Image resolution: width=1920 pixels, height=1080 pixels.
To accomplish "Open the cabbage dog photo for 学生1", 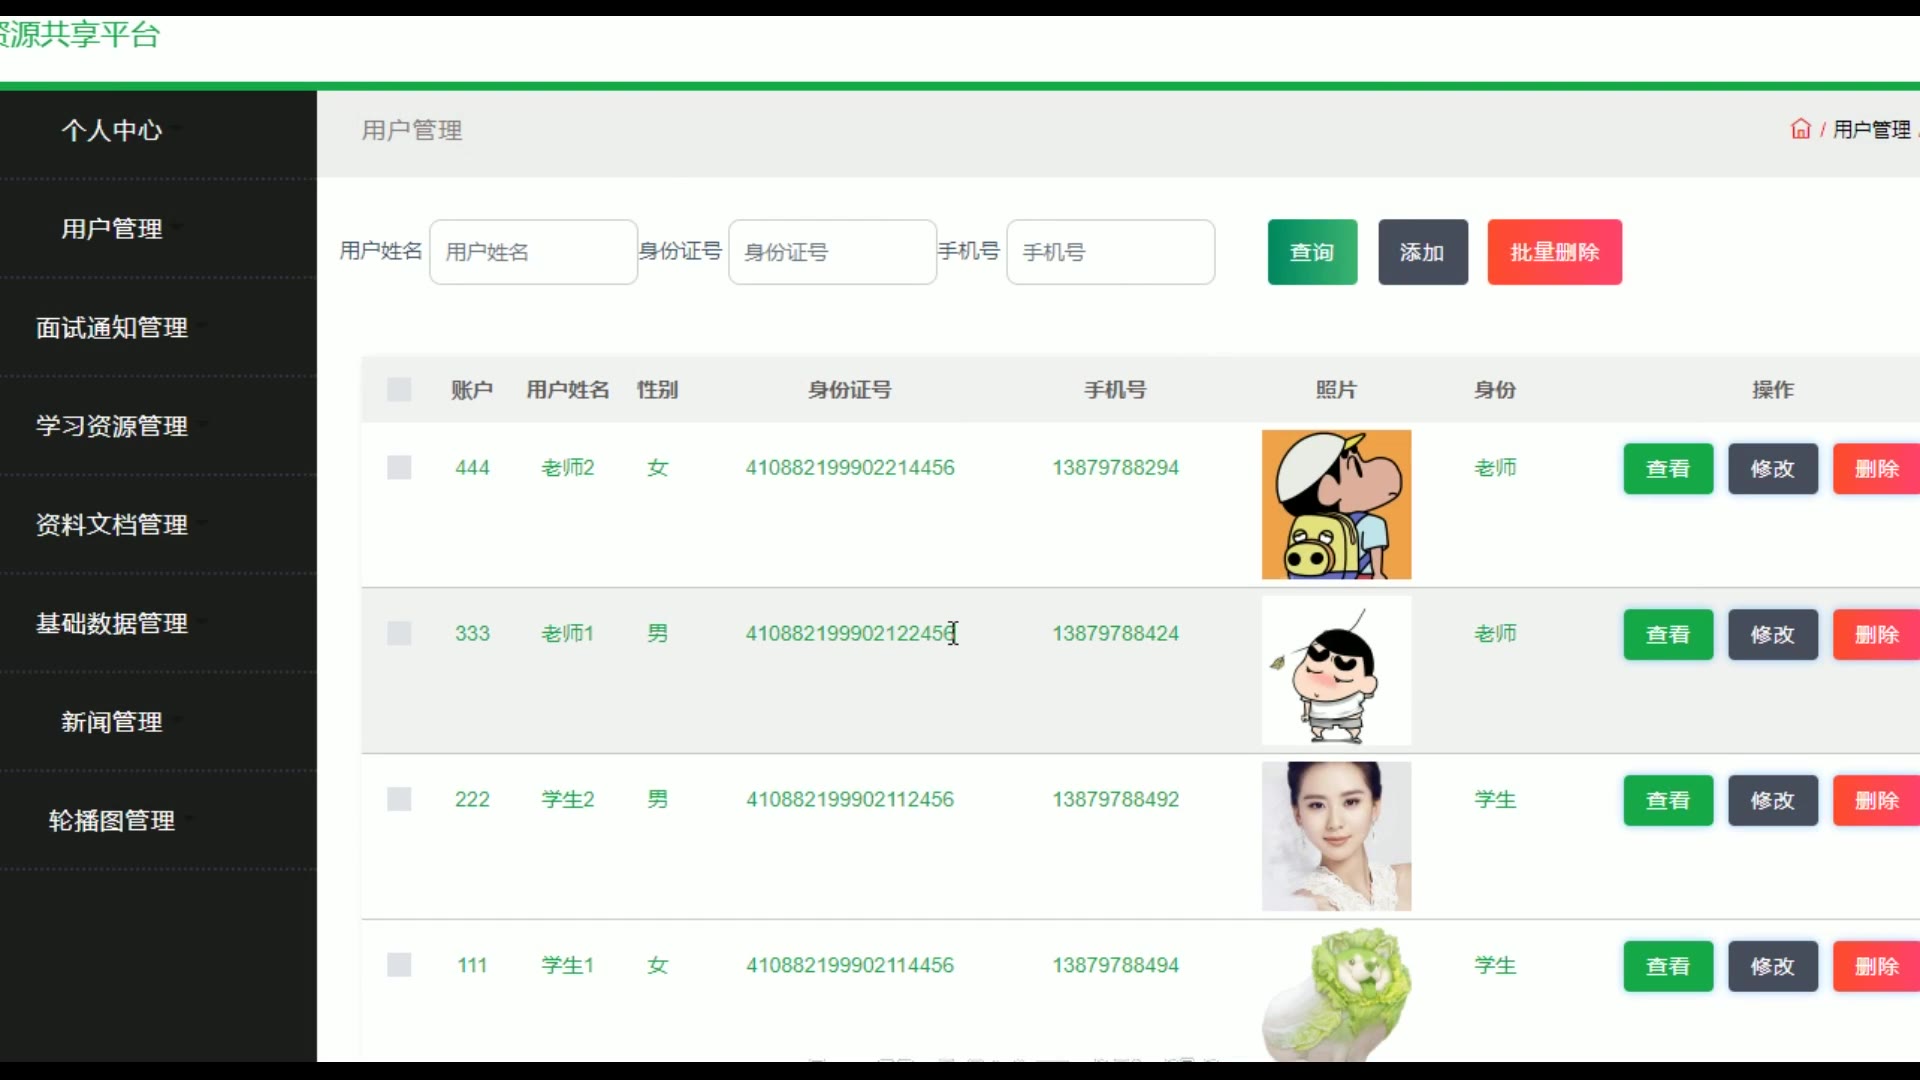I will point(1336,994).
